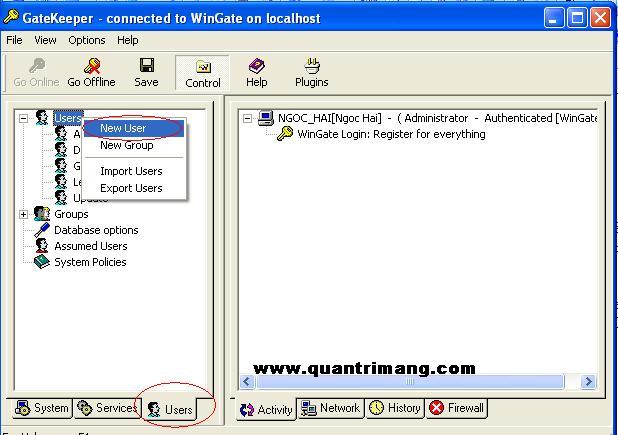
Task: Collapse the NGOC_HAI session node
Action: click(x=247, y=118)
